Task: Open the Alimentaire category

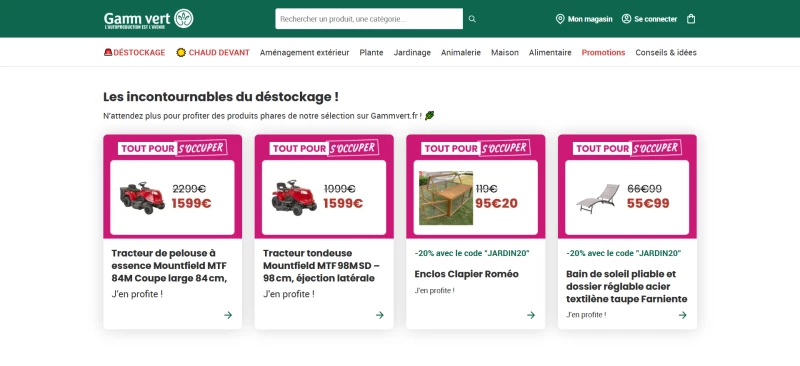Action: (550, 52)
